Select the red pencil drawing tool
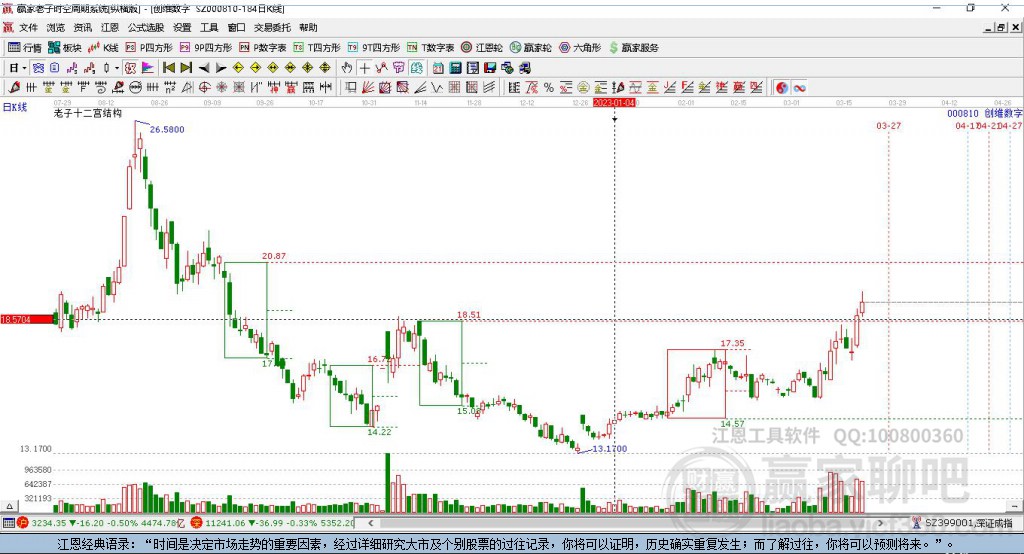Image resolution: width=1024 pixels, height=554 pixels. tap(14, 88)
